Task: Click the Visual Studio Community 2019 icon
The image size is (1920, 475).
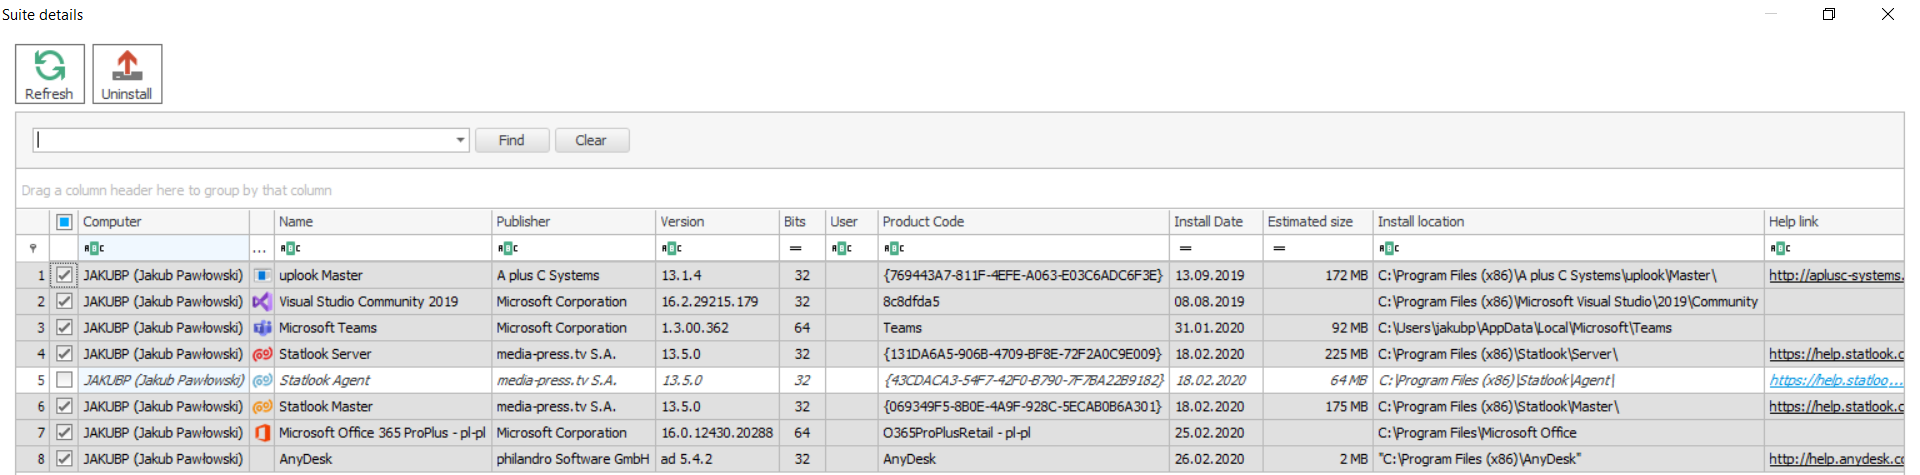Action: 262,301
